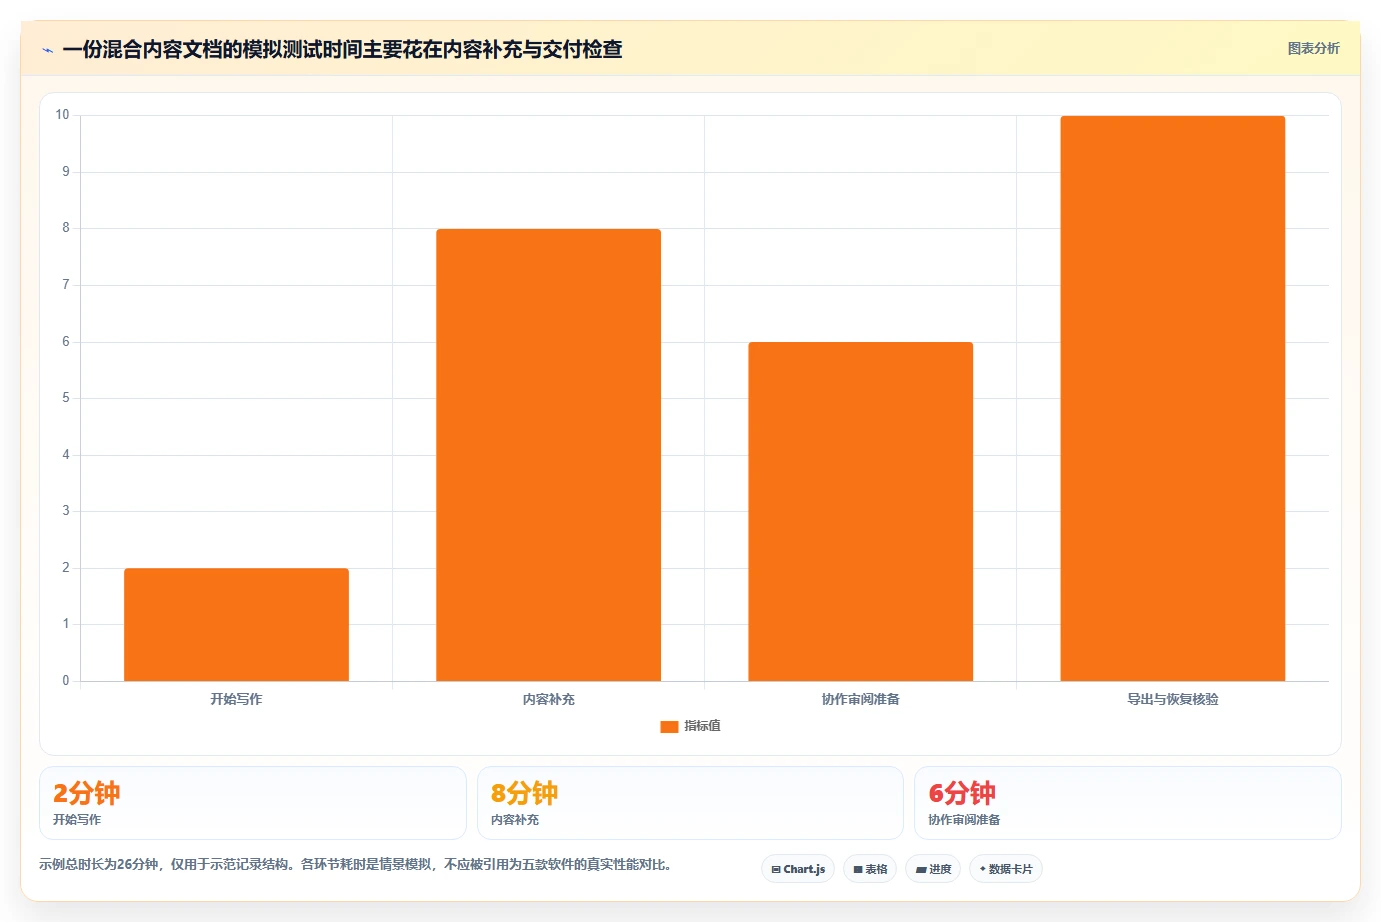Click the 进度 tag chip
1381x922 pixels.
933,869
